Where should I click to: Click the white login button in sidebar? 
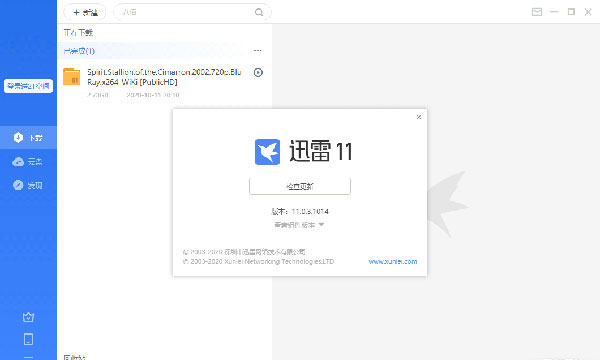point(28,86)
